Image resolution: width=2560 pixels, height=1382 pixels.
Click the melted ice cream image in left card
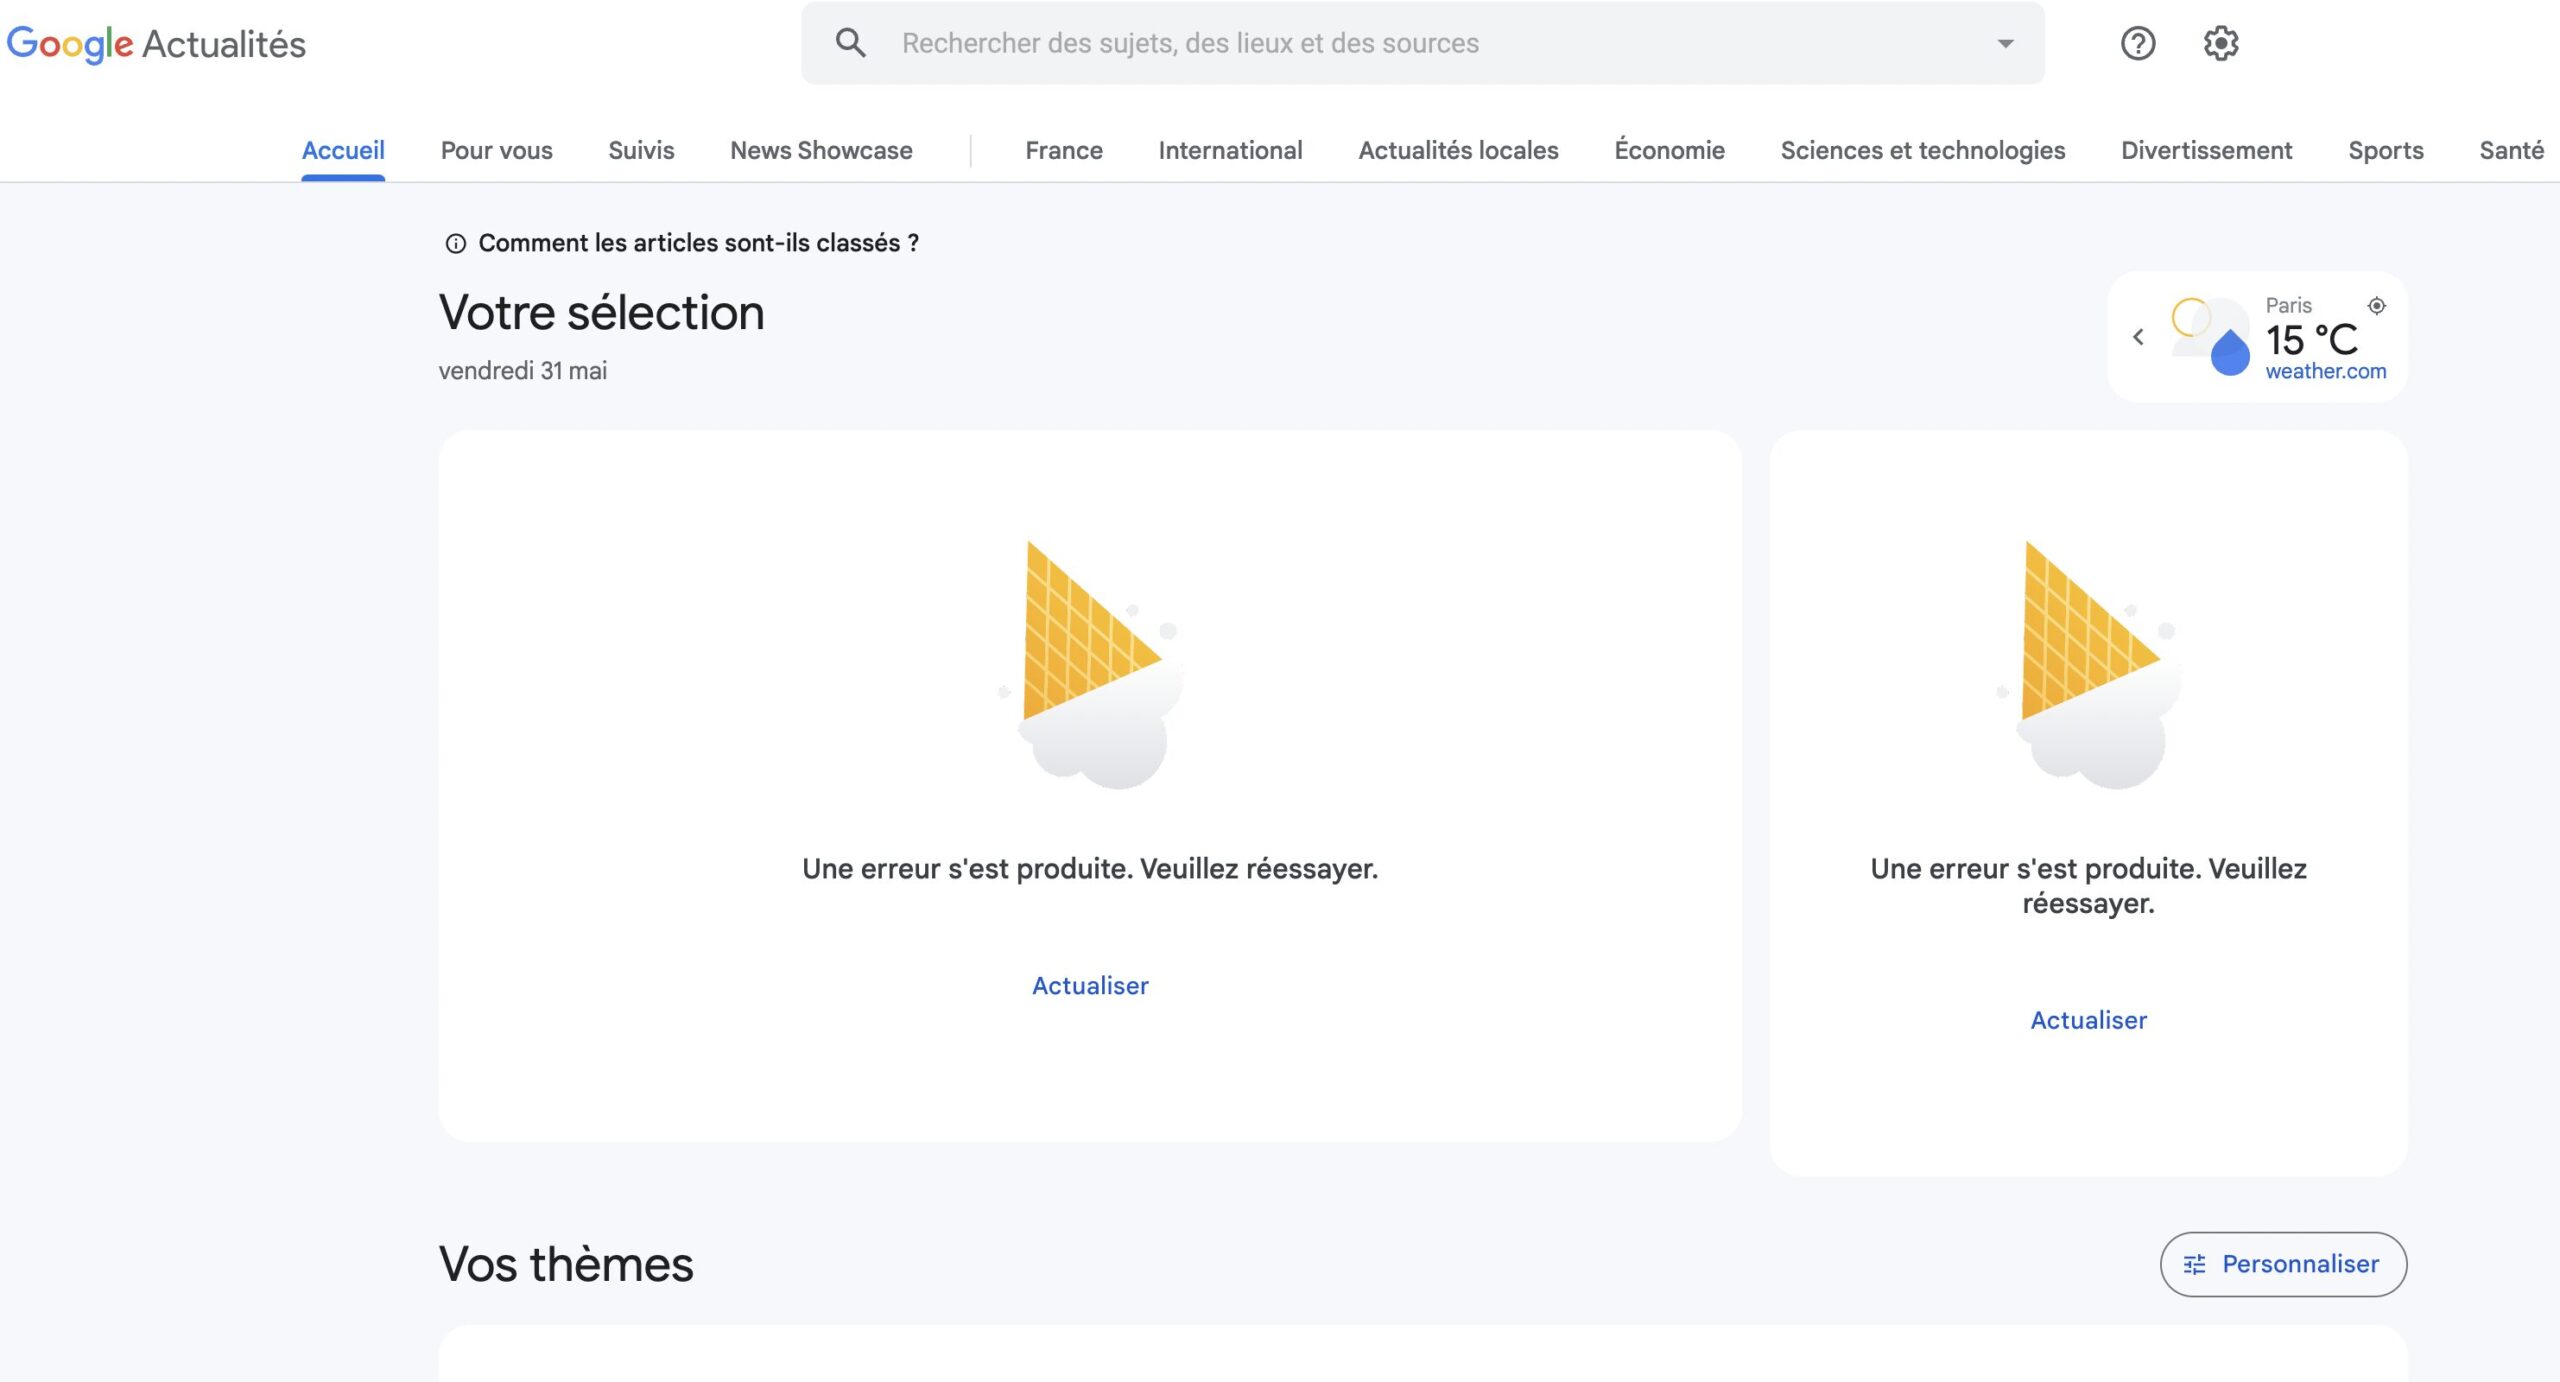[x=1092, y=664]
